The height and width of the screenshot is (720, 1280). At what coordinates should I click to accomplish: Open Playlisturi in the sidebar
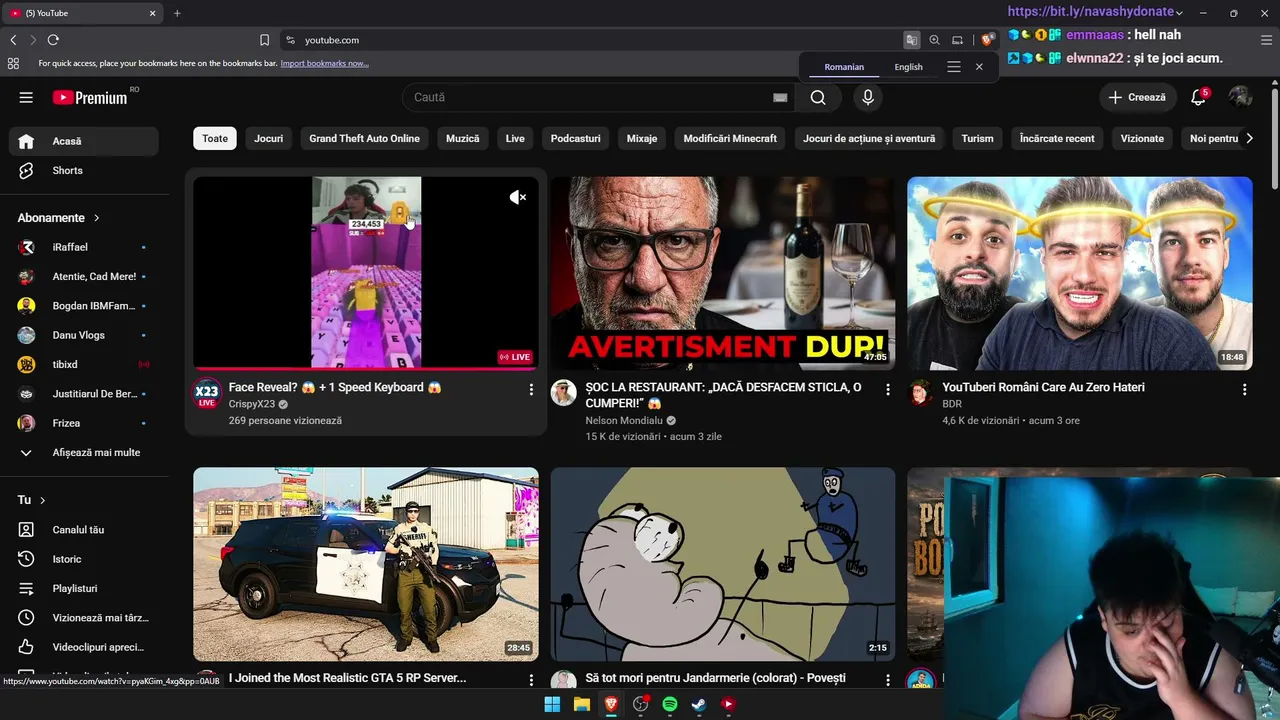tap(83, 589)
